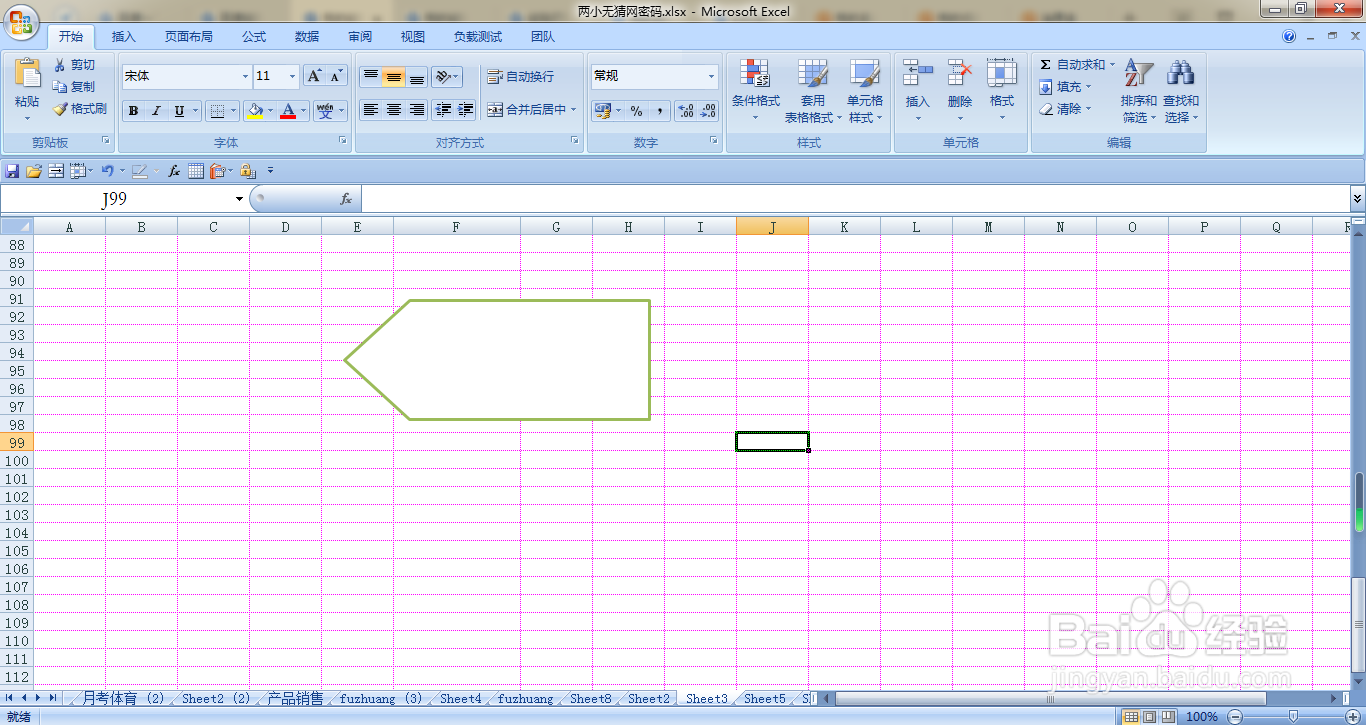Open Fill (填充) menu
Screen dimensions: 1366x725
(x=1065, y=87)
